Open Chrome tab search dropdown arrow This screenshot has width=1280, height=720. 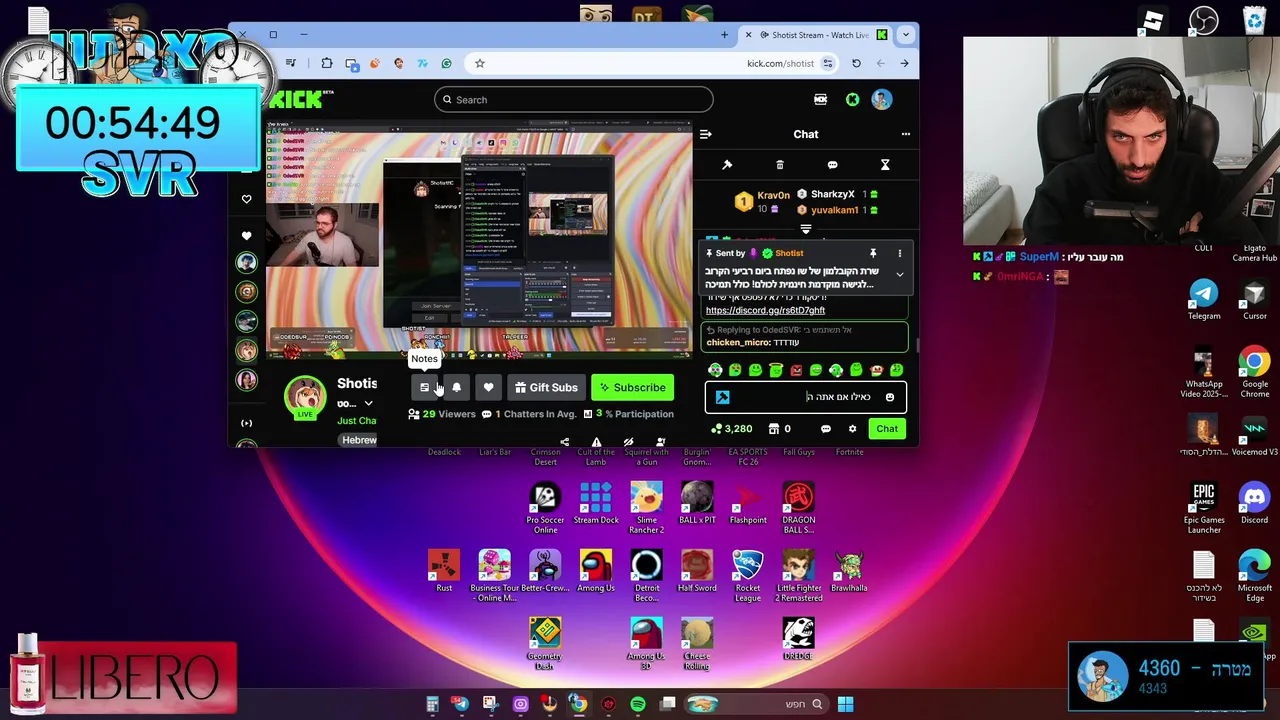pos(906,35)
